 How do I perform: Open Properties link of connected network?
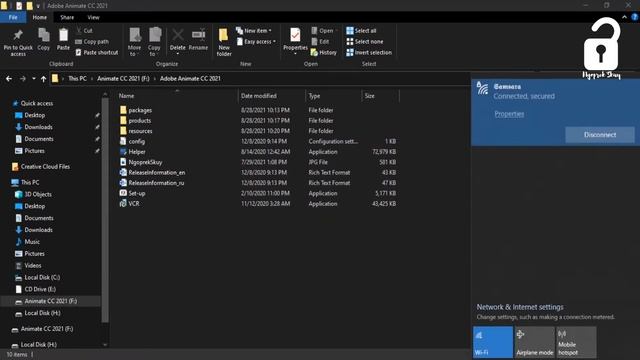pos(509,114)
